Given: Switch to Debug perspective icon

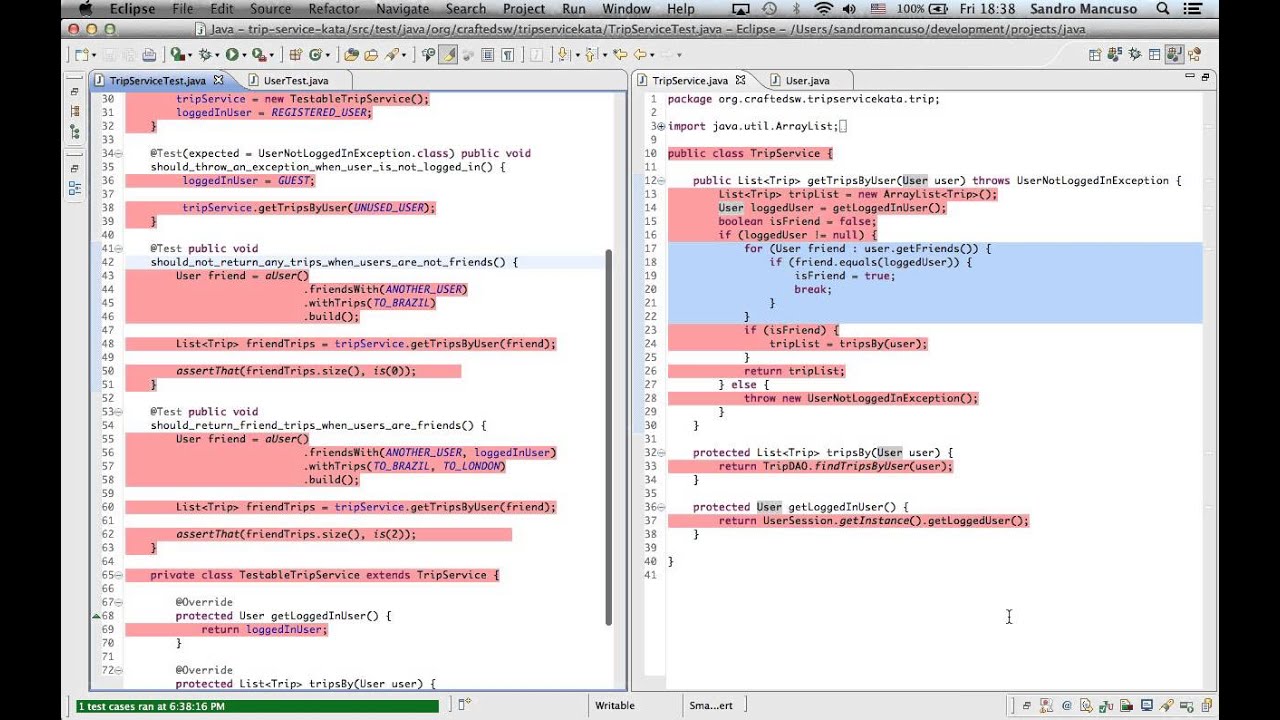Looking at the screenshot, I should [1135, 55].
